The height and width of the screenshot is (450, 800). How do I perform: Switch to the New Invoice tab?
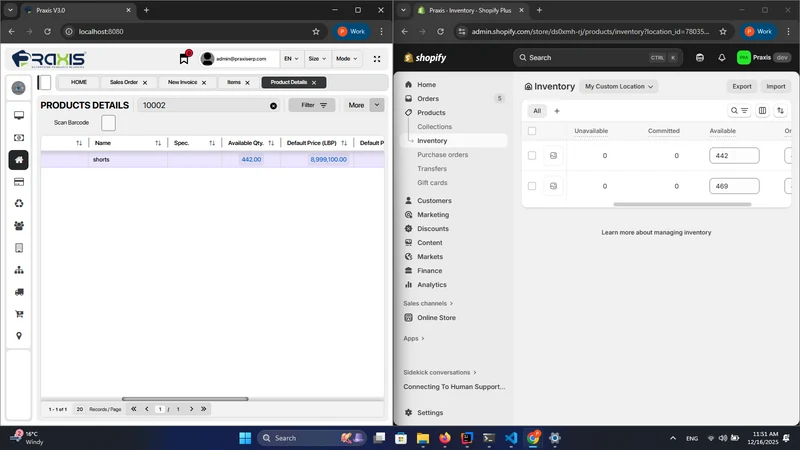[182, 82]
